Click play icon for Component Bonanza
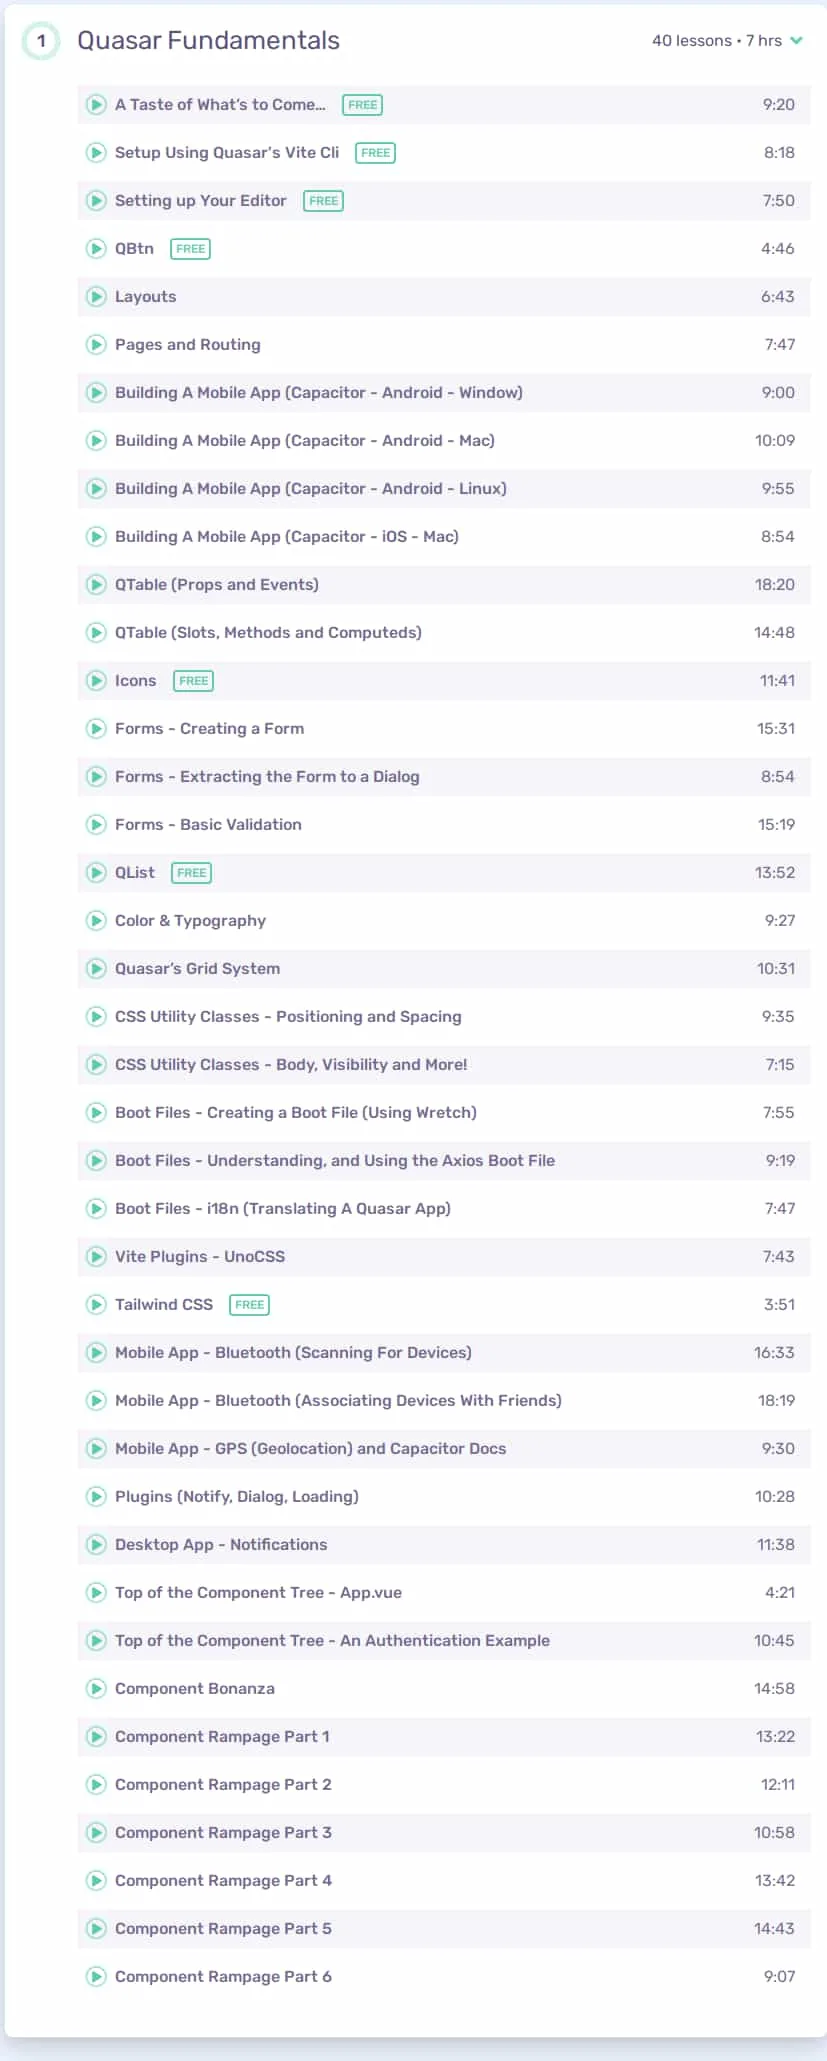The image size is (827, 2061). pos(96,1689)
